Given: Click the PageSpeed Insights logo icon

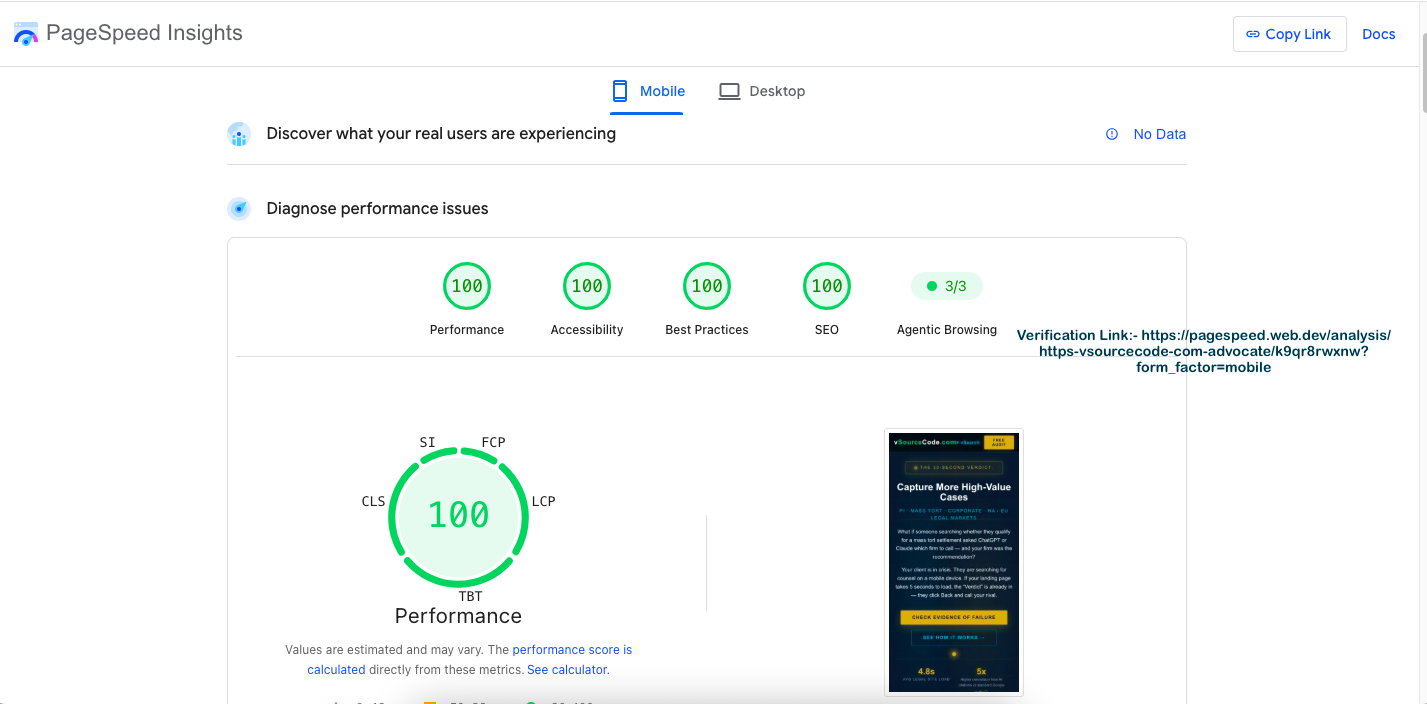Looking at the screenshot, I should coord(25,34).
